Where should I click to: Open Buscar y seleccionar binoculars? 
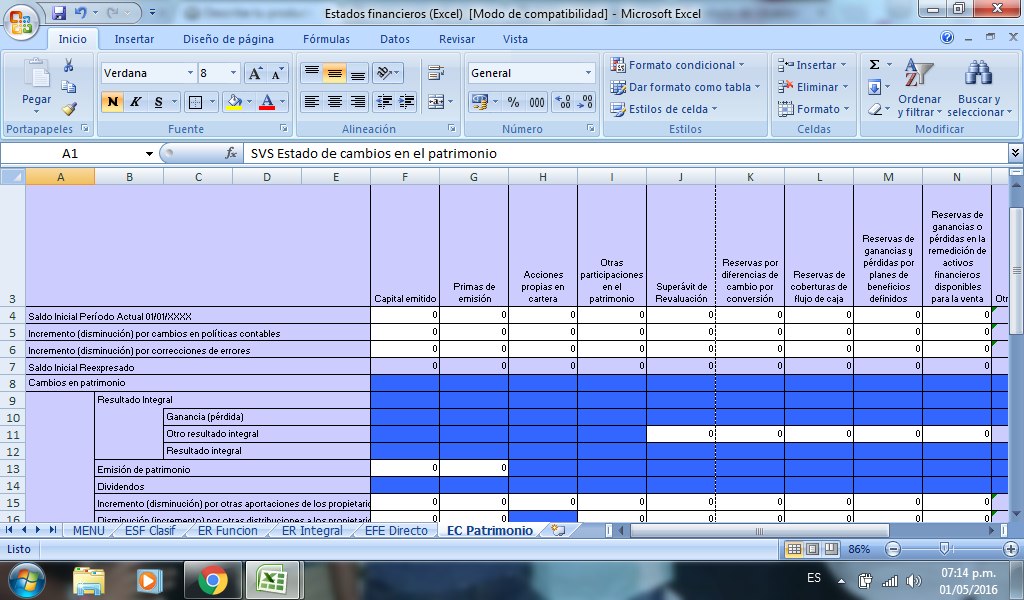[978, 88]
